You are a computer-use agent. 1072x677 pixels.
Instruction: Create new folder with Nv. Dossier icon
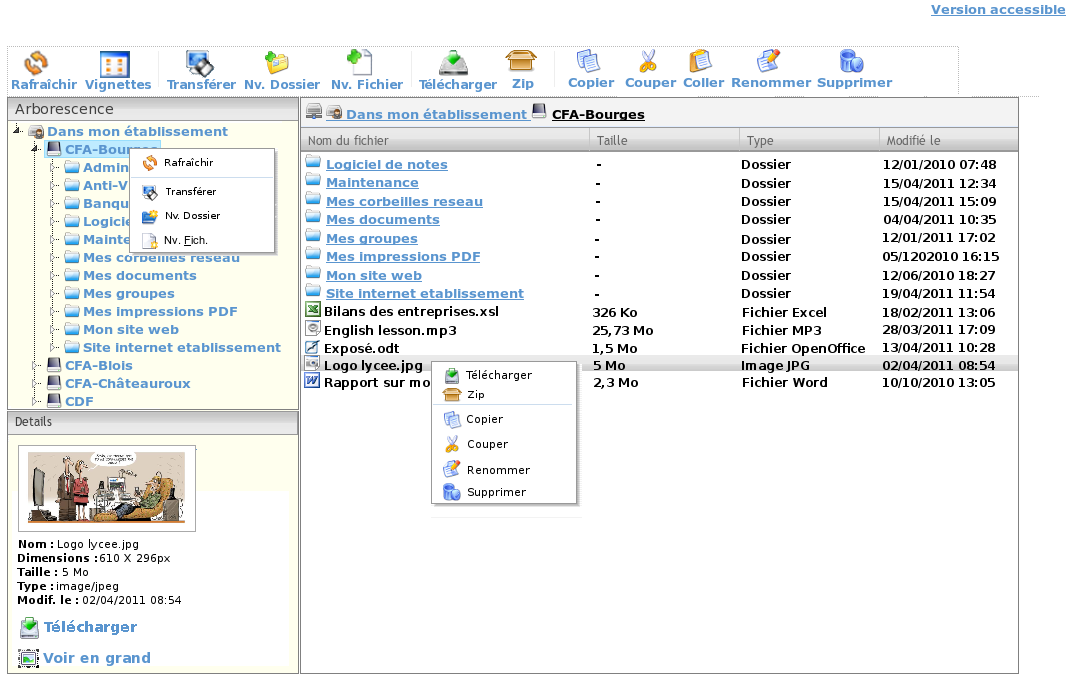[x=277, y=64]
